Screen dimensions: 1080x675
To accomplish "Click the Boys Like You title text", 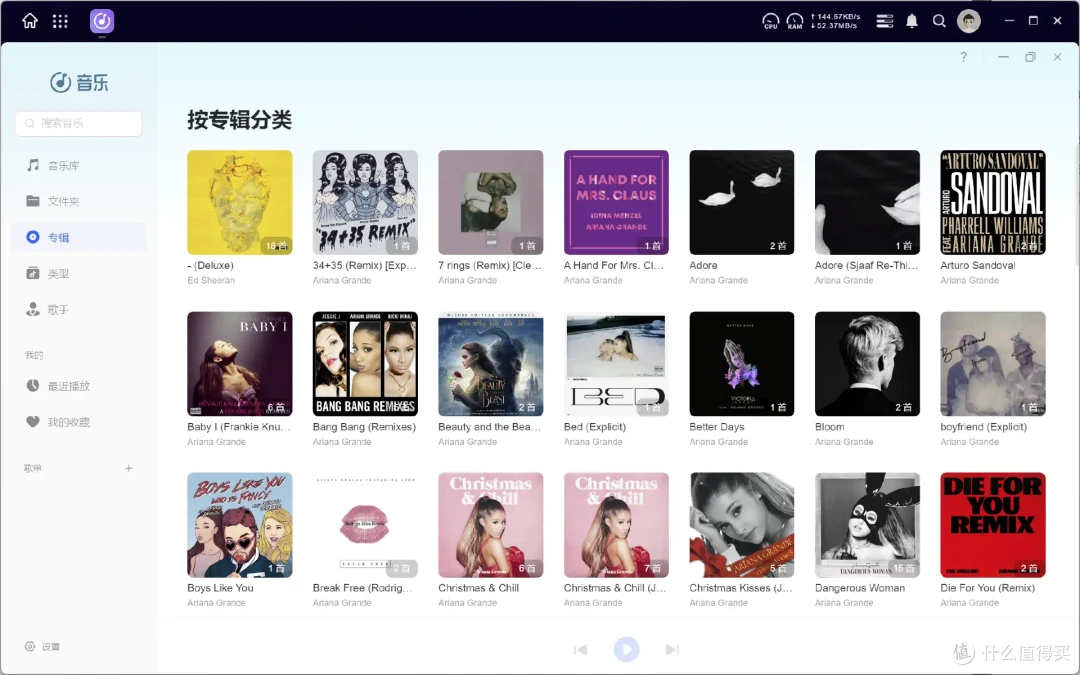I will (x=220, y=588).
